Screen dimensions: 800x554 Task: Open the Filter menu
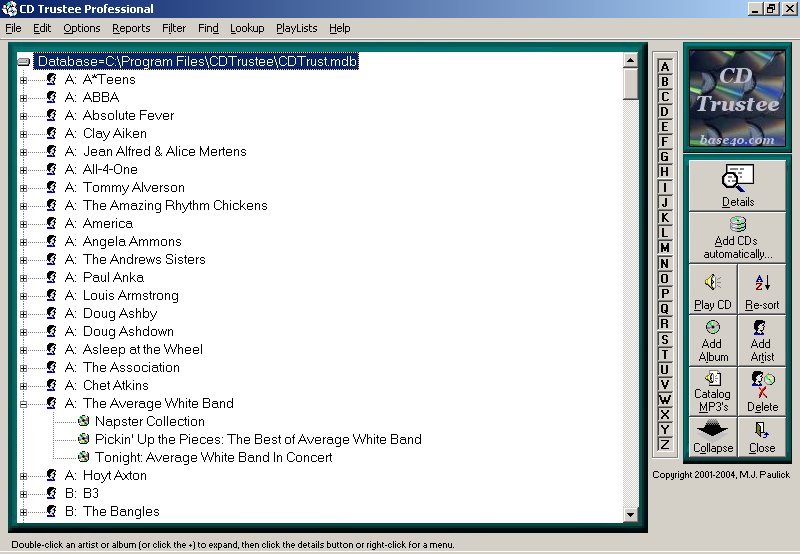(174, 28)
